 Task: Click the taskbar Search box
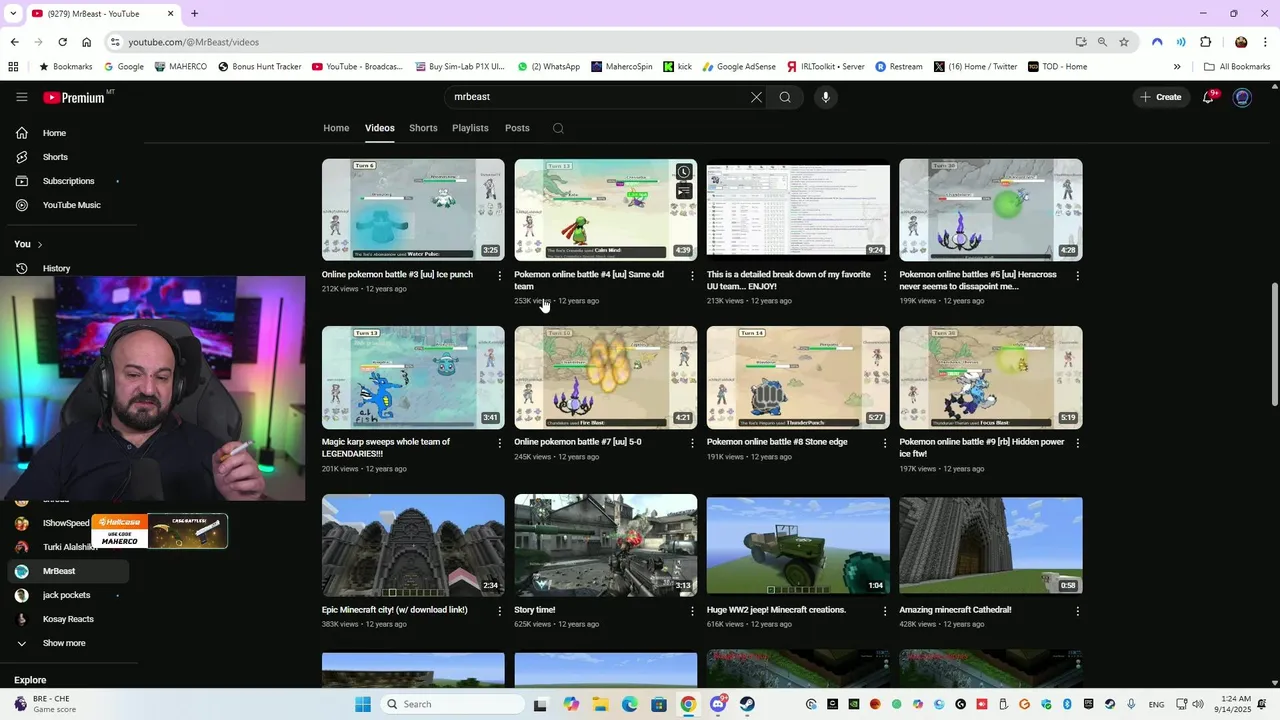[453, 704]
